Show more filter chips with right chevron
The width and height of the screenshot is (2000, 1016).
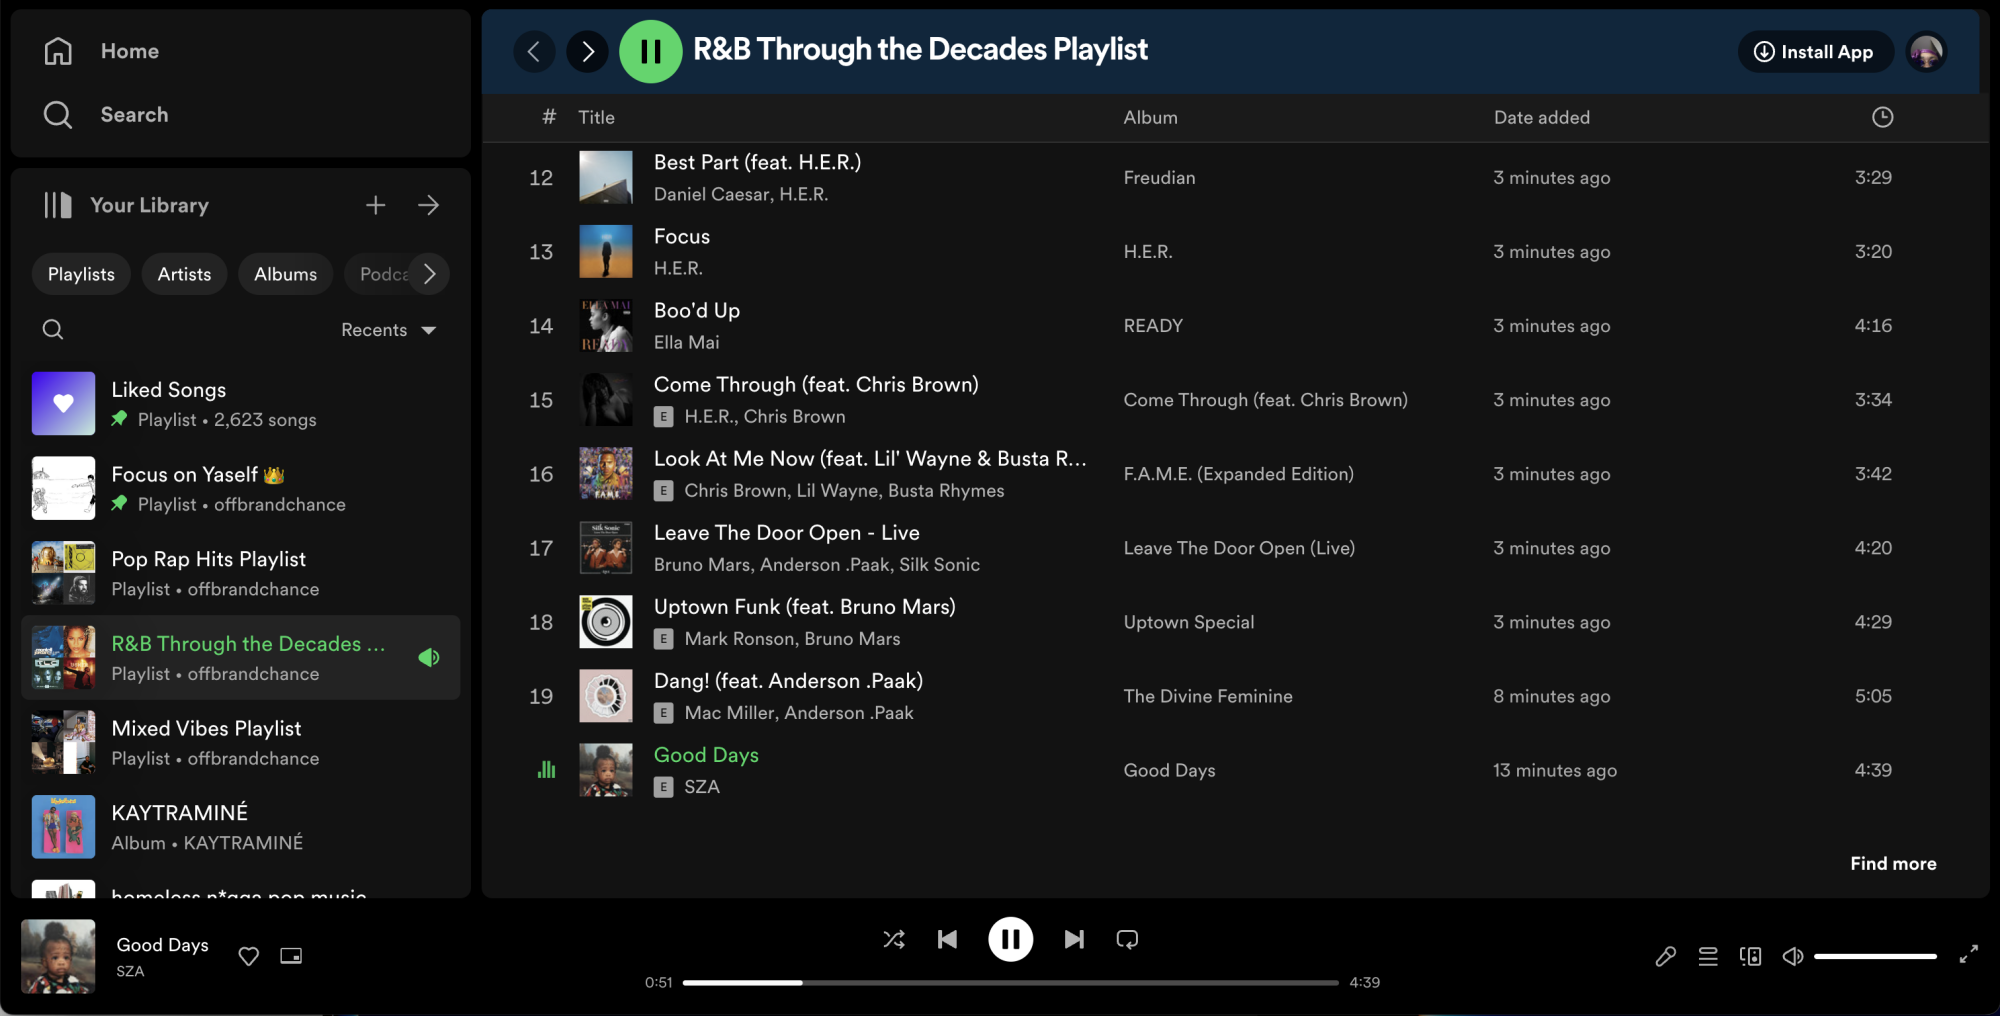pos(430,274)
